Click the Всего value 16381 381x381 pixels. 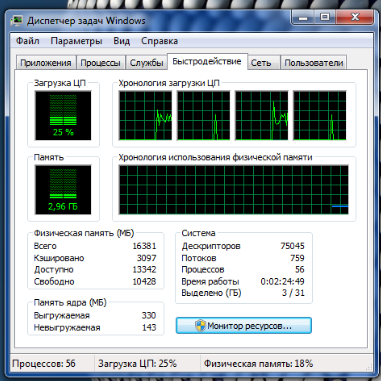144,246
